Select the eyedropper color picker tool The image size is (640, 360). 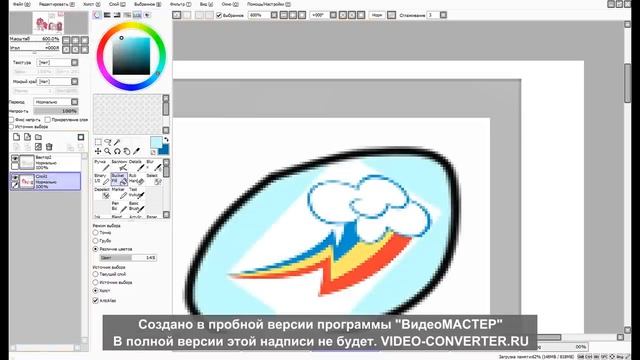[x=136, y=151]
